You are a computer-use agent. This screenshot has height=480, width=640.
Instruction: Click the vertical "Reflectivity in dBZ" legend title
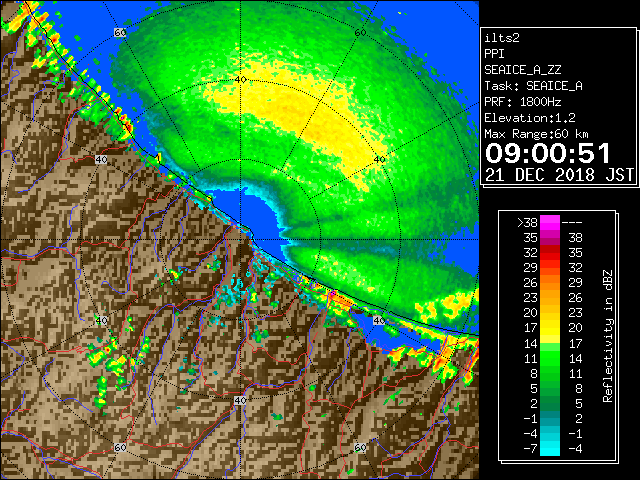tap(607, 336)
